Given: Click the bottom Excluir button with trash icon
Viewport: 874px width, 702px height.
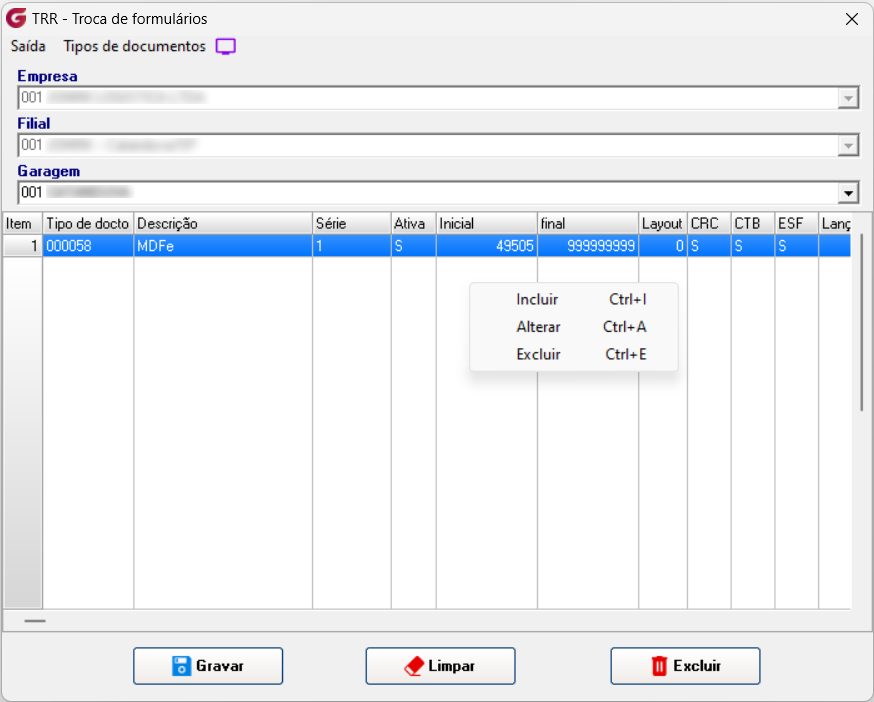Looking at the screenshot, I should point(685,666).
